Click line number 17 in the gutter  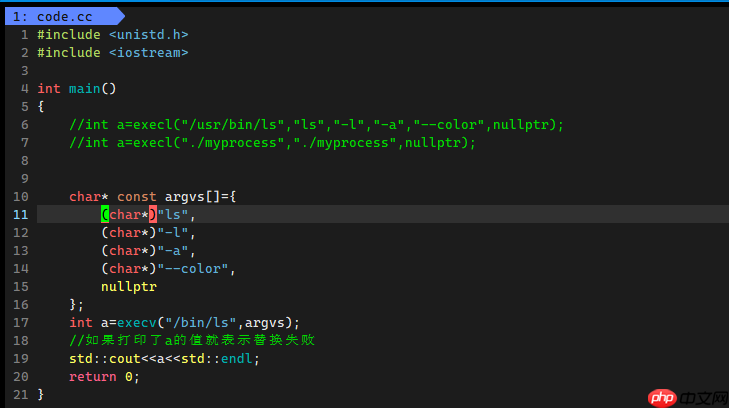tap(20, 323)
